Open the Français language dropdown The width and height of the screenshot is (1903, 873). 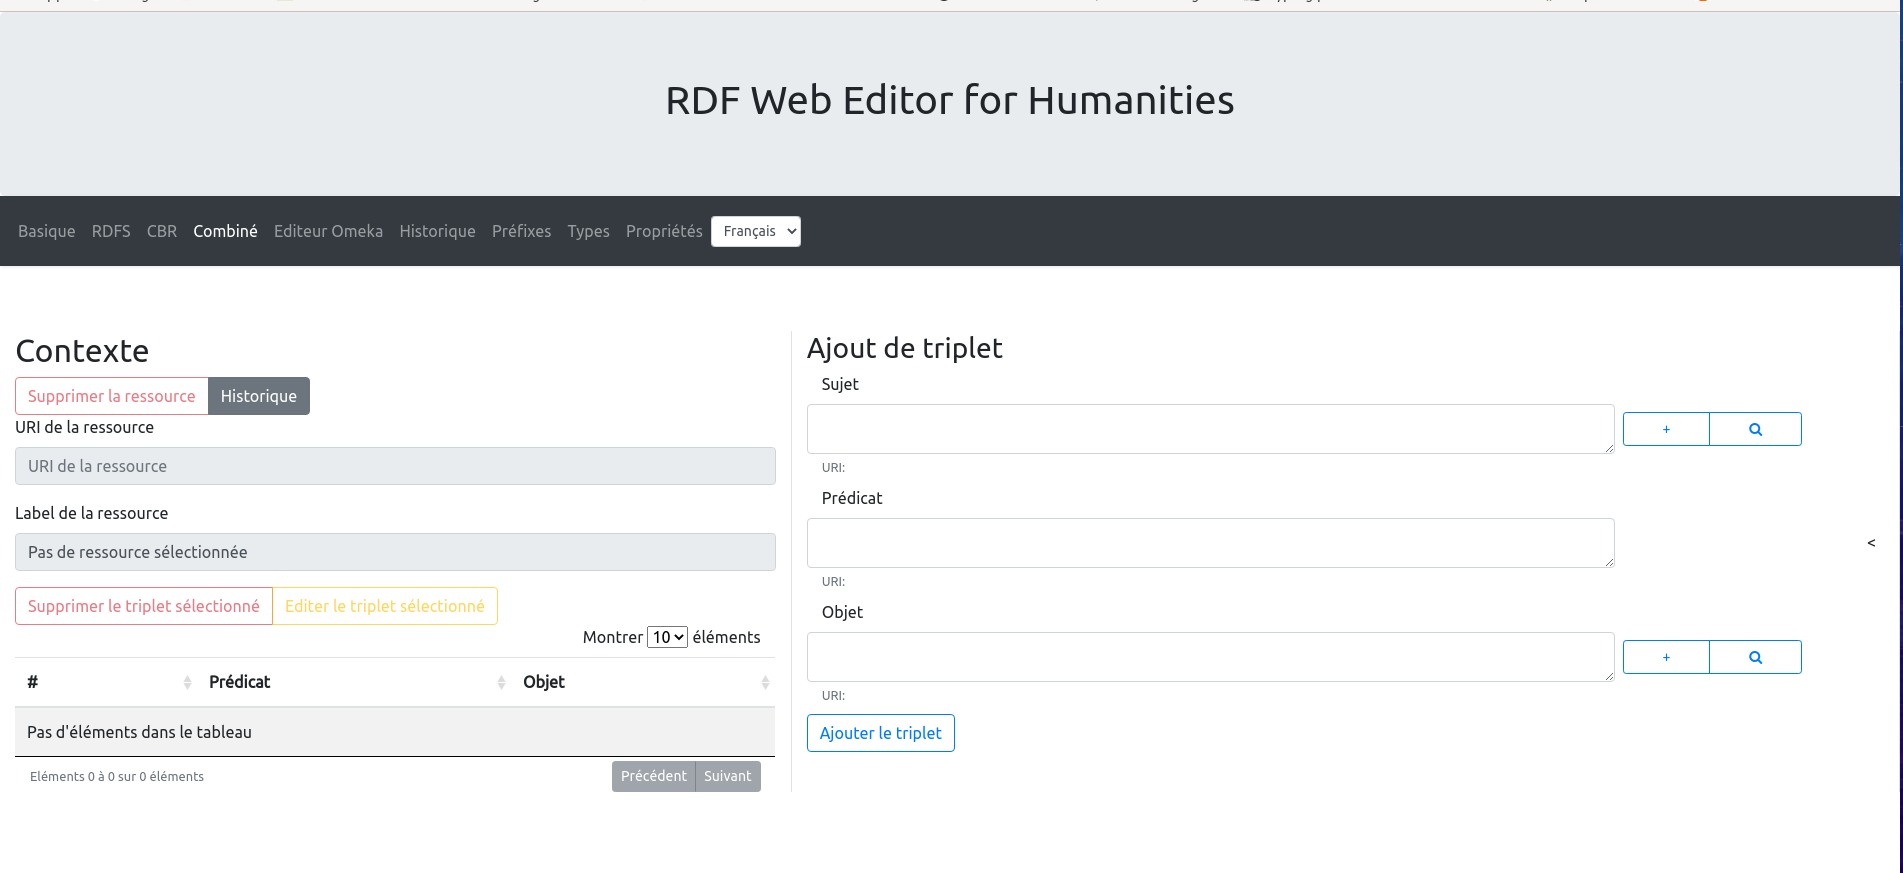[755, 231]
